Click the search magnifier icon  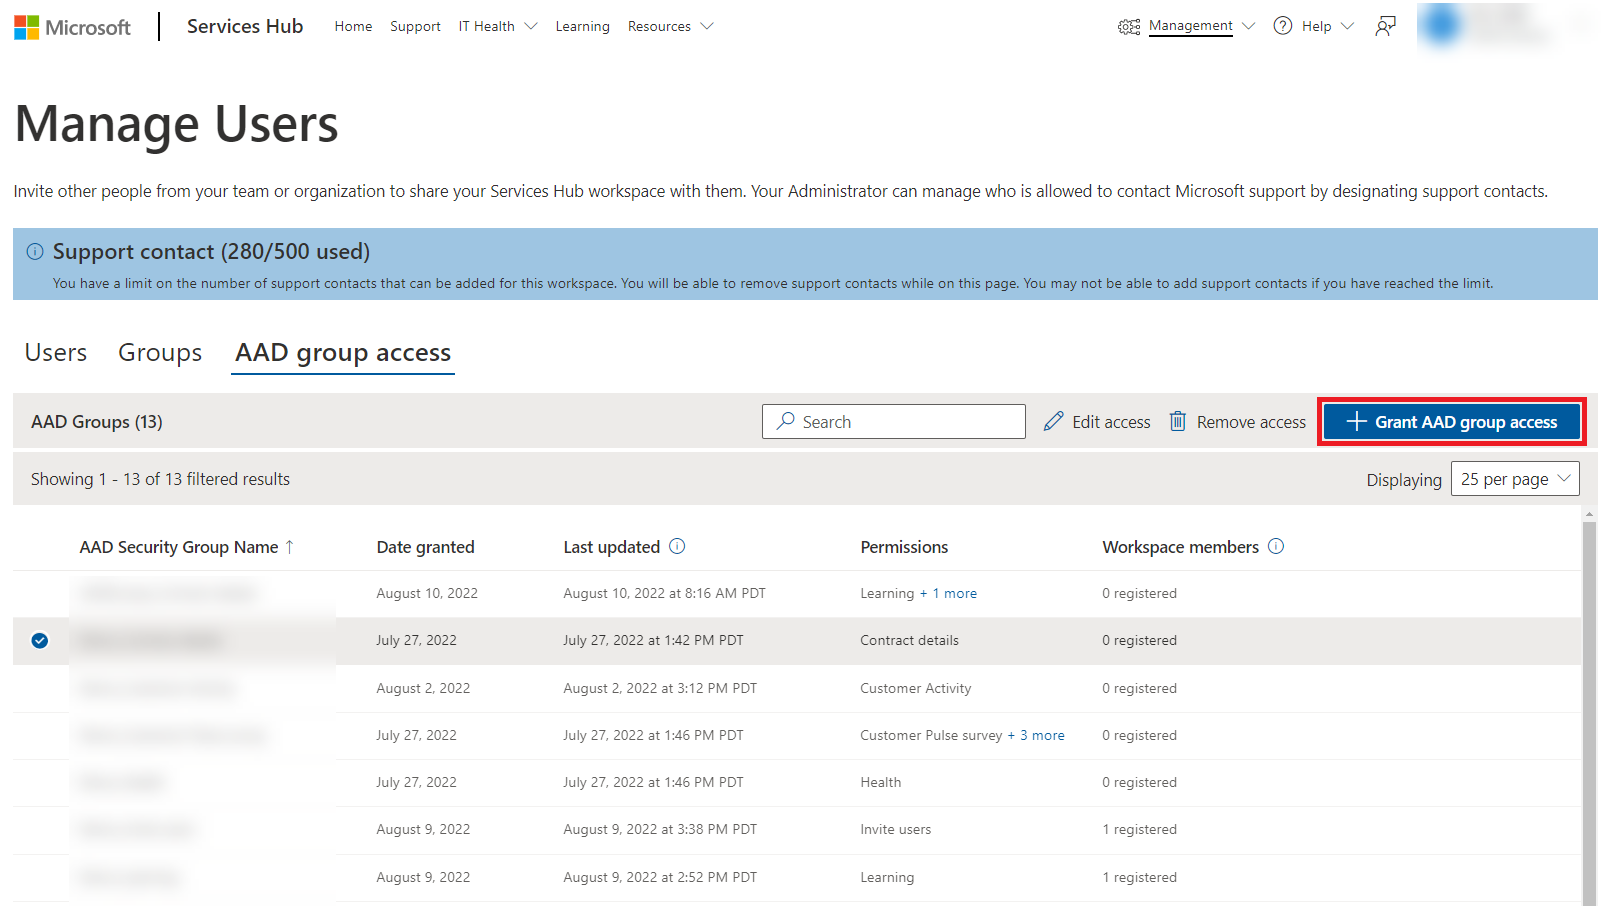click(786, 421)
